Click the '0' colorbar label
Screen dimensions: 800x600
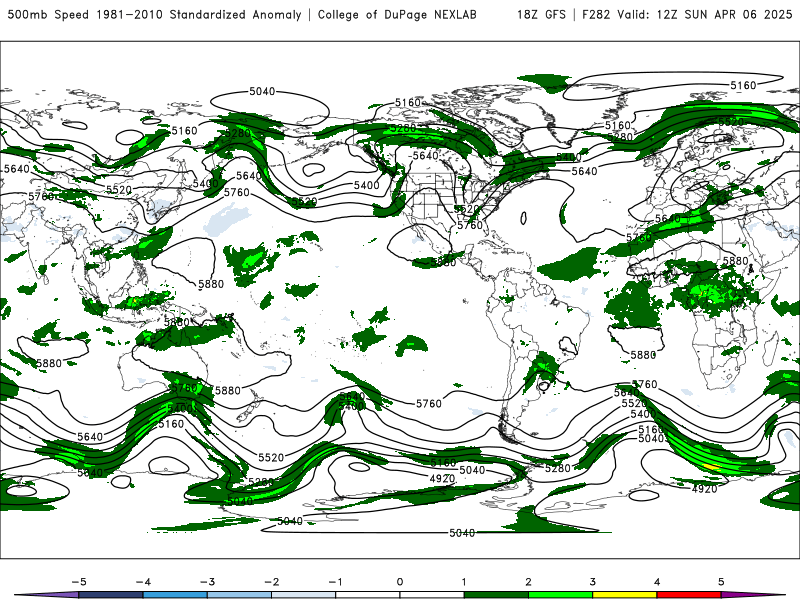pos(400,582)
